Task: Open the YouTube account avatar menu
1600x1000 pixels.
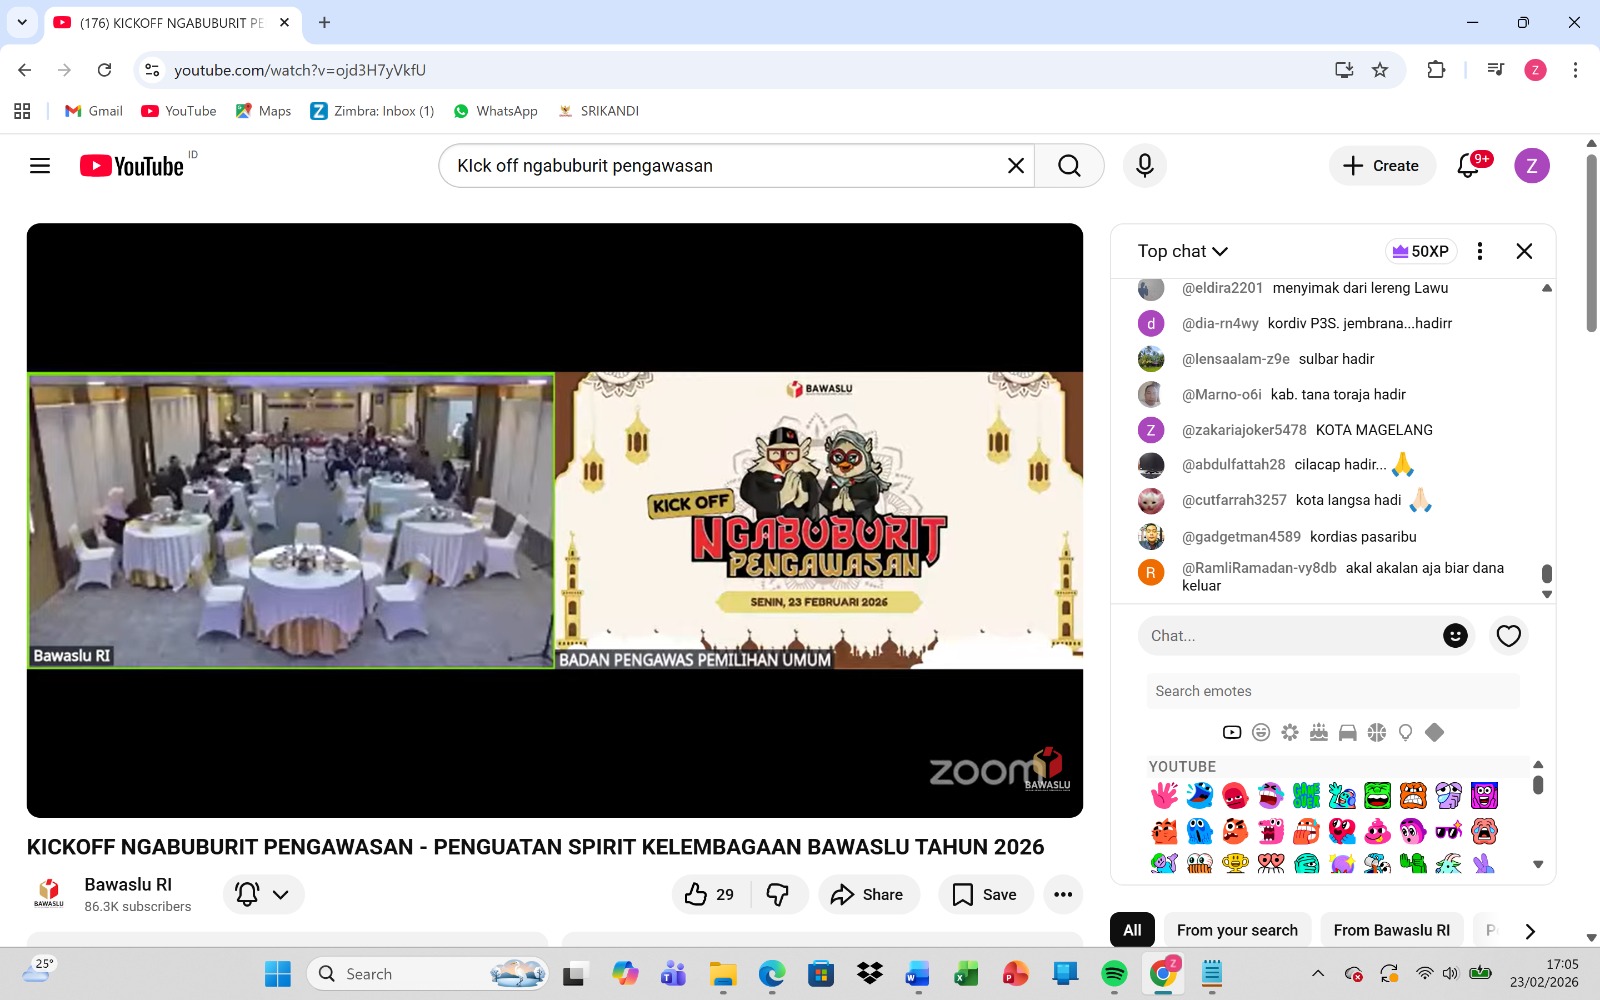Action: pyautogui.click(x=1532, y=166)
